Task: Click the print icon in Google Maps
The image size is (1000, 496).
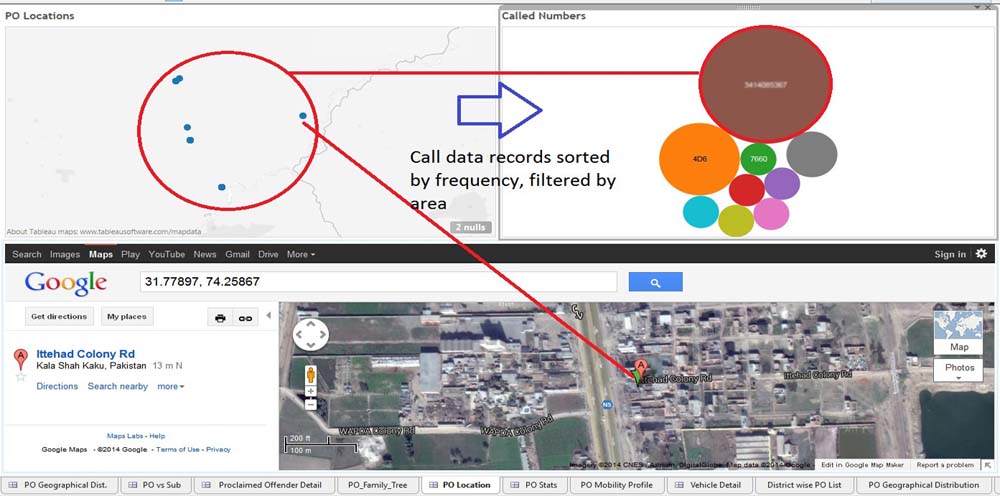Action: (x=220, y=317)
